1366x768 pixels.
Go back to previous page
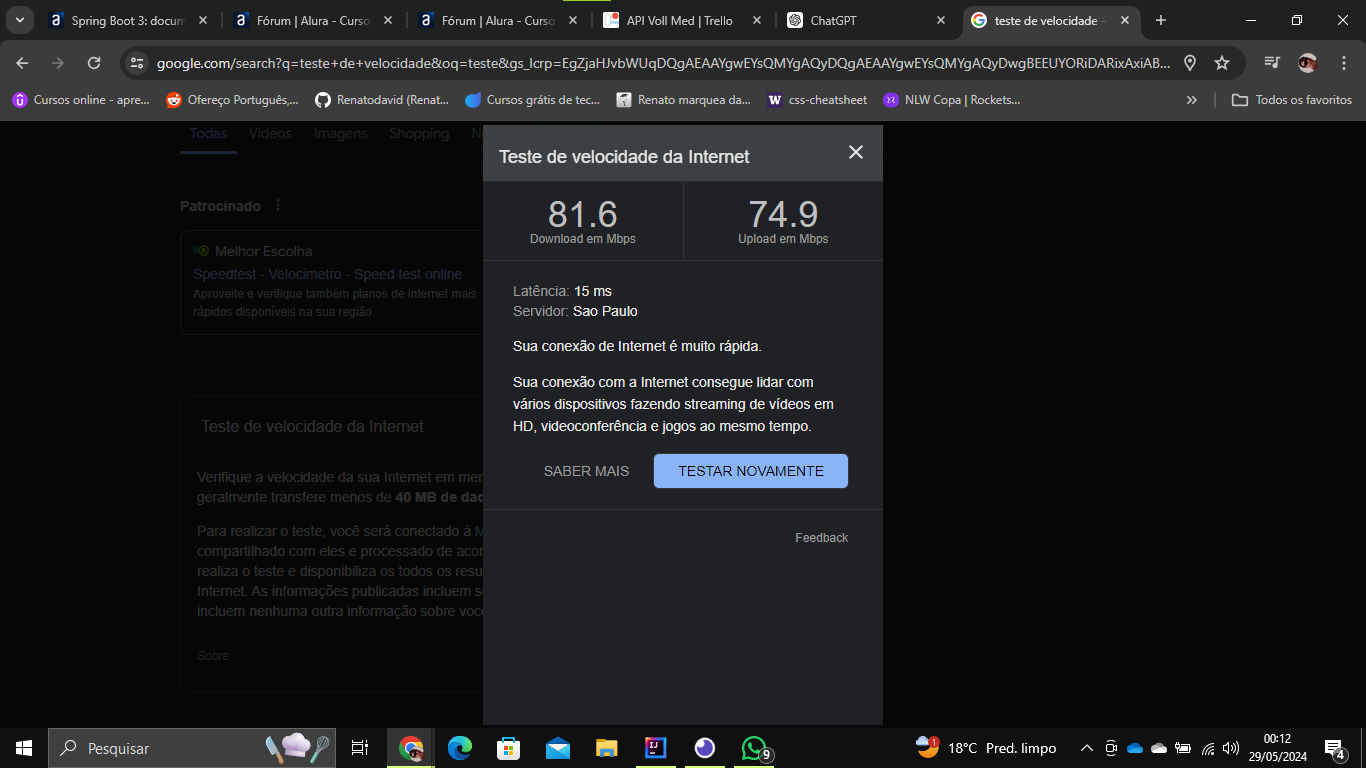[22, 63]
